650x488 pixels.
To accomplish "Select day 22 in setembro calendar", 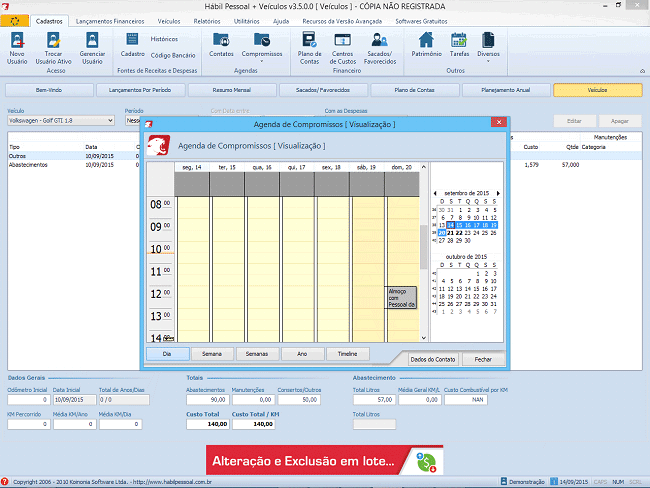I will (459, 233).
